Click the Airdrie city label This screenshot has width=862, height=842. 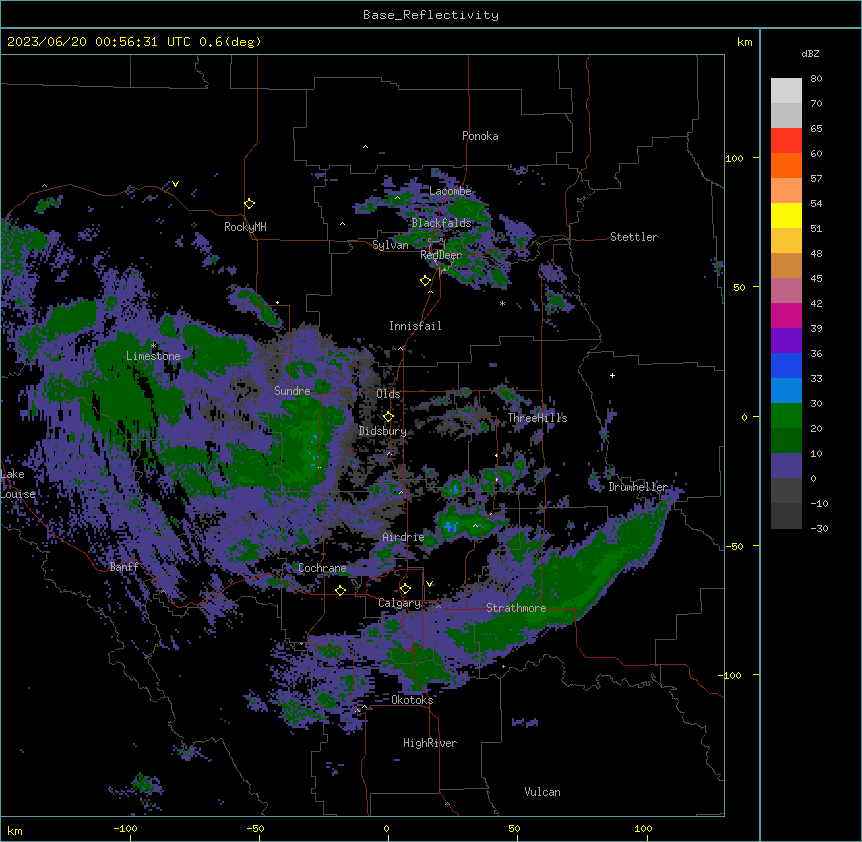[x=403, y=537]
